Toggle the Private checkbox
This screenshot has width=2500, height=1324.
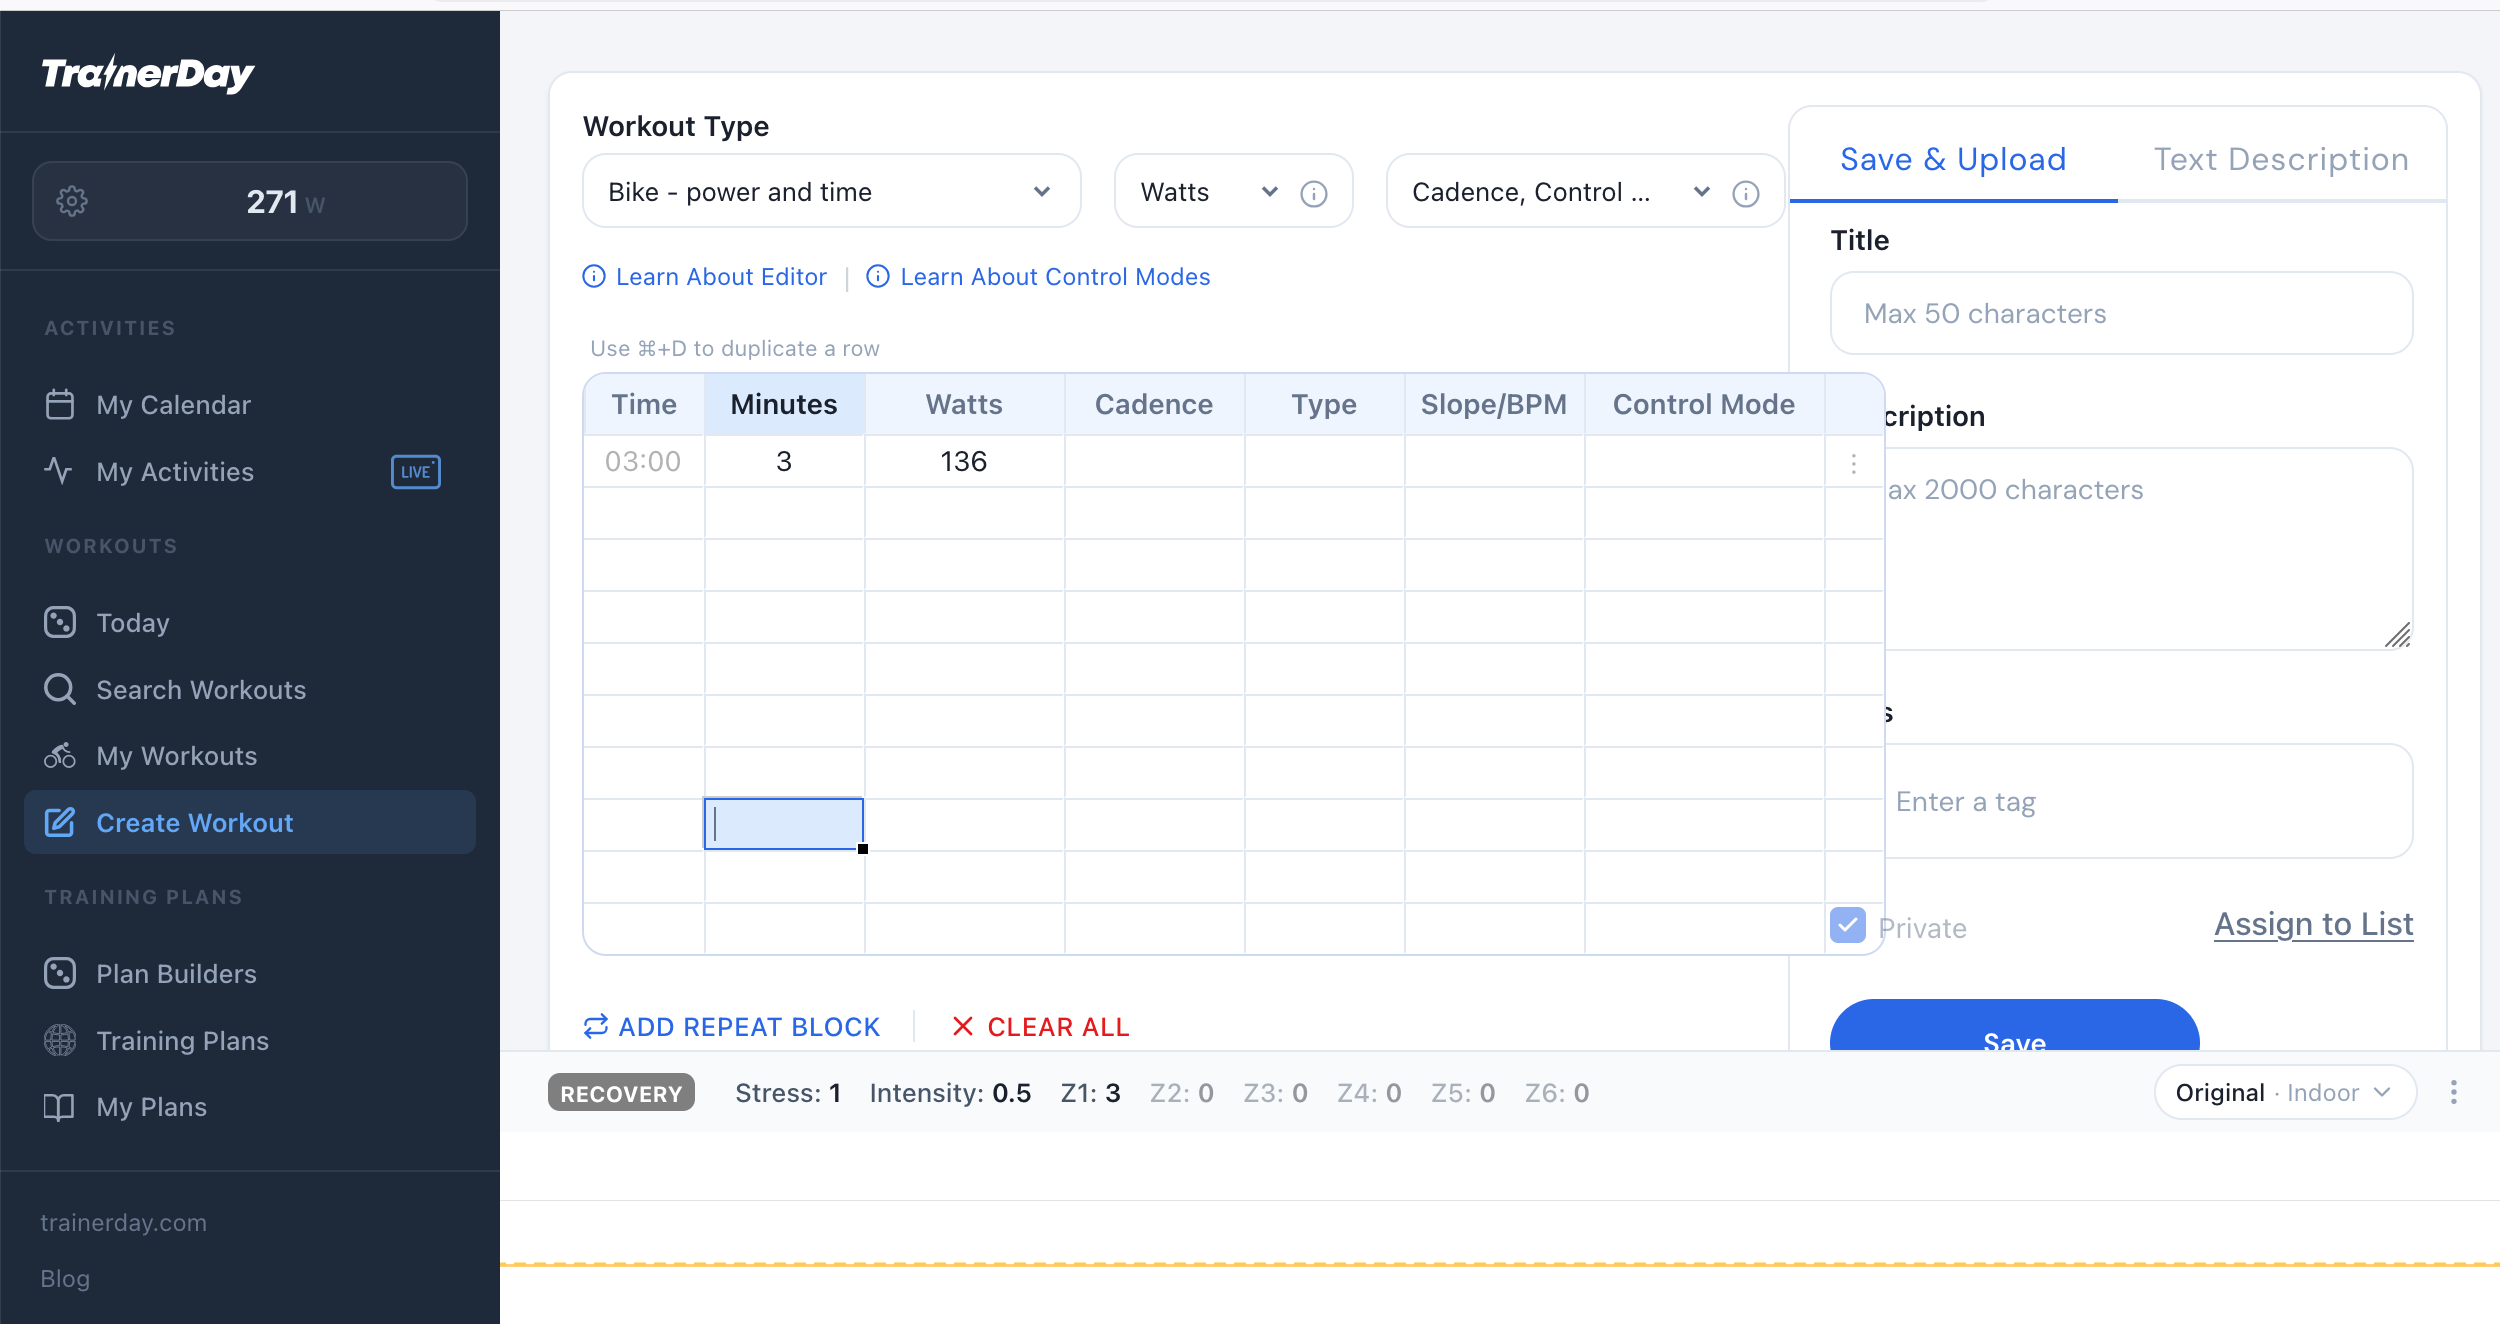click(1847, 925)
